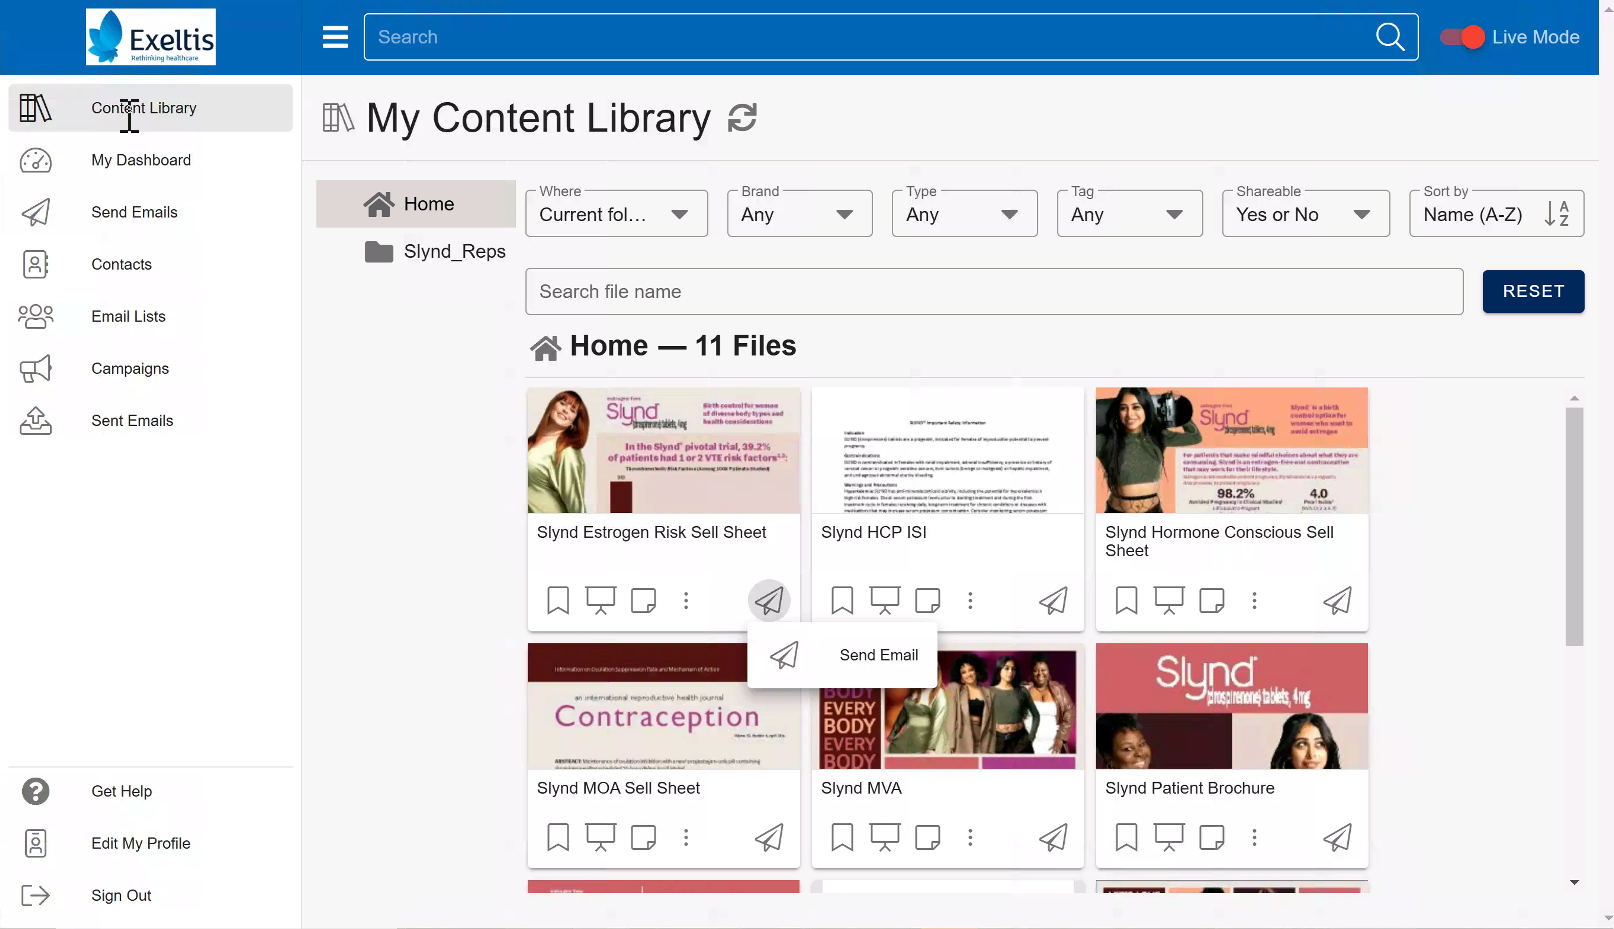Image resolution: width=1614 pixels, height=929 pixels.
Task: Click the file list scrollbar thumb
Action: pyautogui.click(x=1575, y=526)
